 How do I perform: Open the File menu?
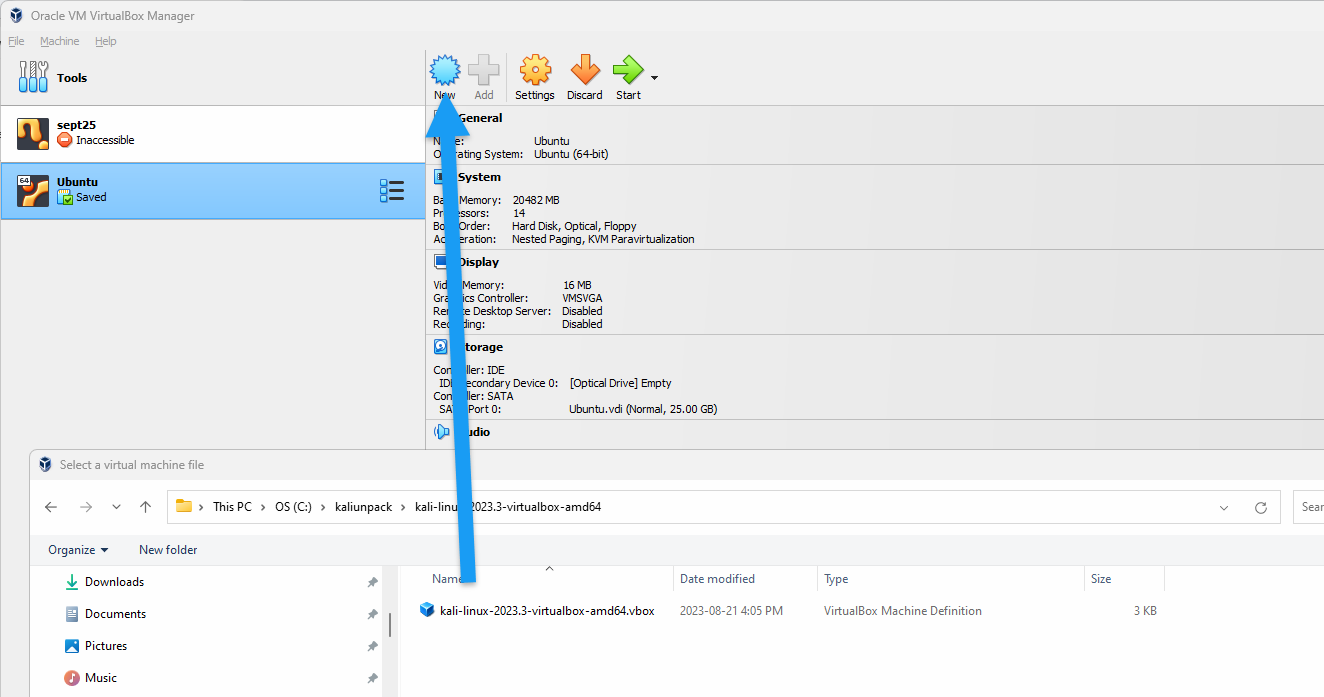point(16,41)
